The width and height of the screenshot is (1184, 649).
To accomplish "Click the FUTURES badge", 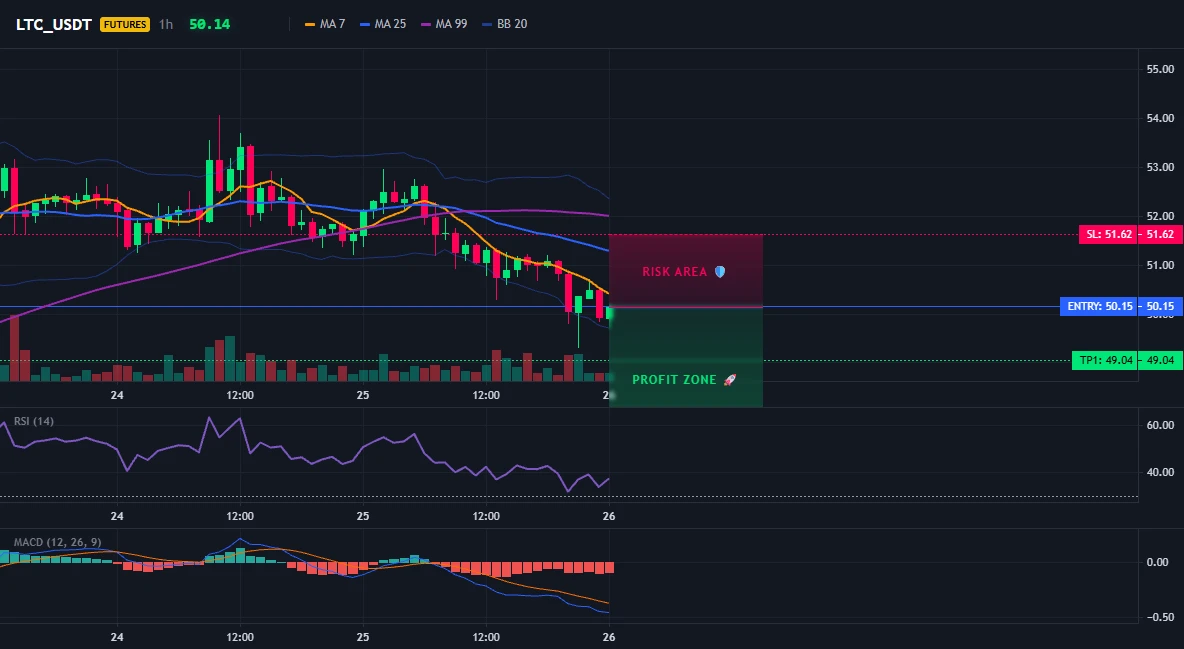I will (125, 24).
